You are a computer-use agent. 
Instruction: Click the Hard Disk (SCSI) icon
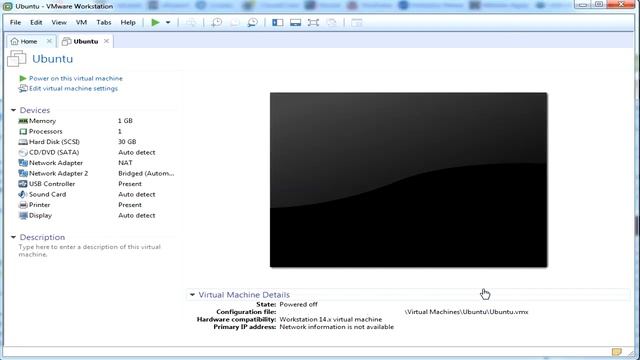pos(23,142)
